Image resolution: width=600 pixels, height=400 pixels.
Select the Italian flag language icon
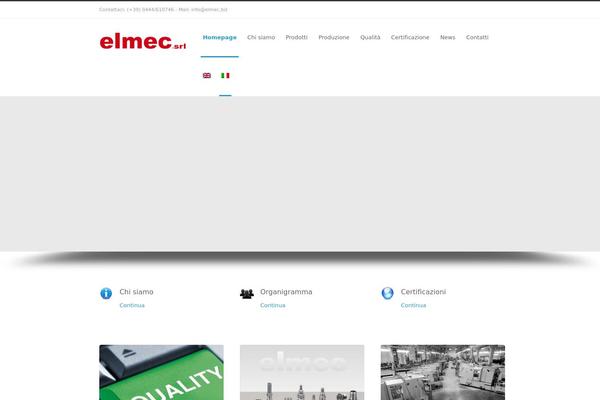coord(225,75)
